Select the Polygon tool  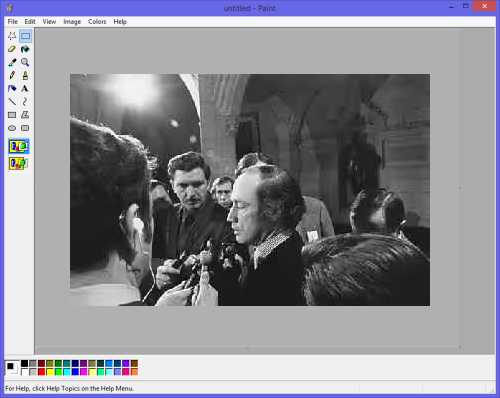(x=25, y=115)
